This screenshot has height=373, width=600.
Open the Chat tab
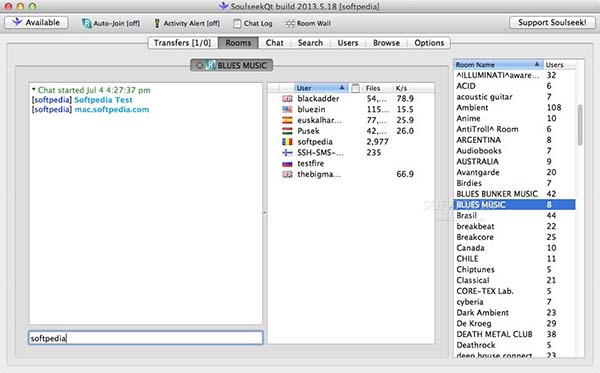click(x=275, y=43)
